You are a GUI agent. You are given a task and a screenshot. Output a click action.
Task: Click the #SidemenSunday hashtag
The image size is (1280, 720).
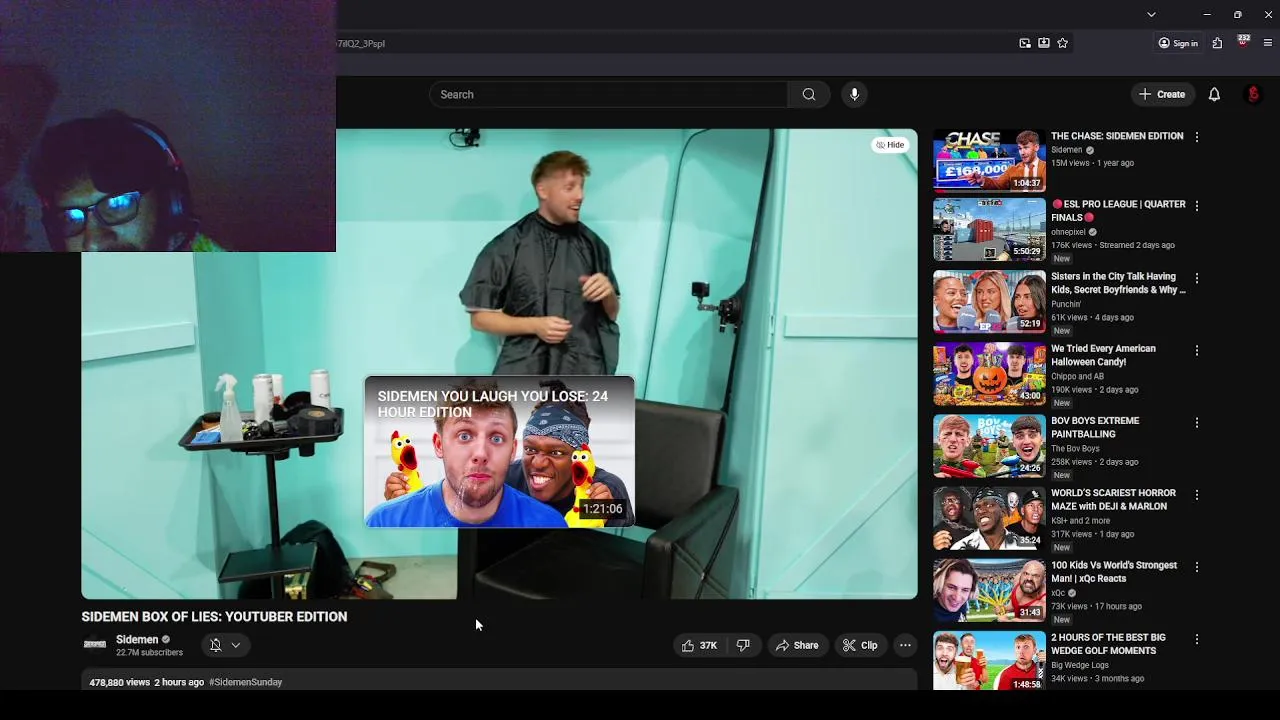(246, 682)
